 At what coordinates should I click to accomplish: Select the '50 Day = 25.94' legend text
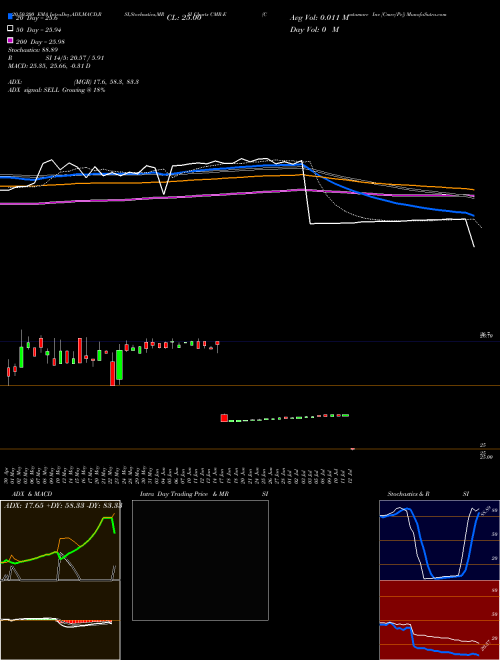pyautogui.click(x=37, y=30)
